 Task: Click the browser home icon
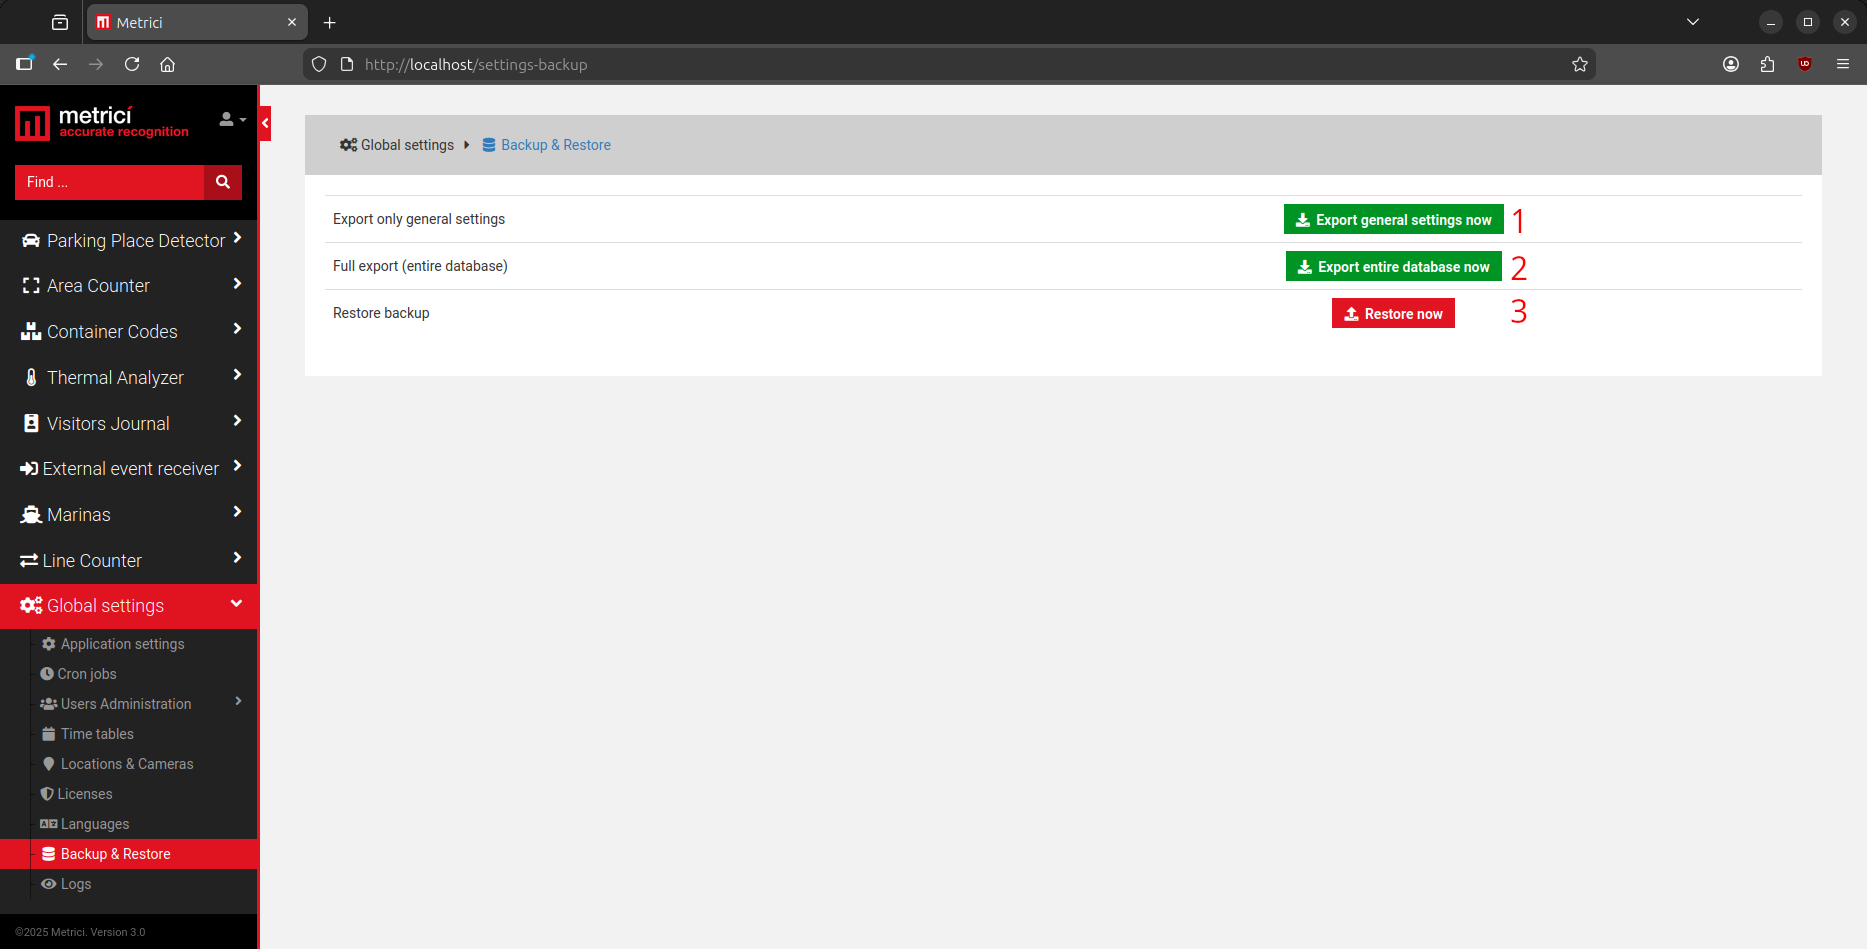point(168,64)
